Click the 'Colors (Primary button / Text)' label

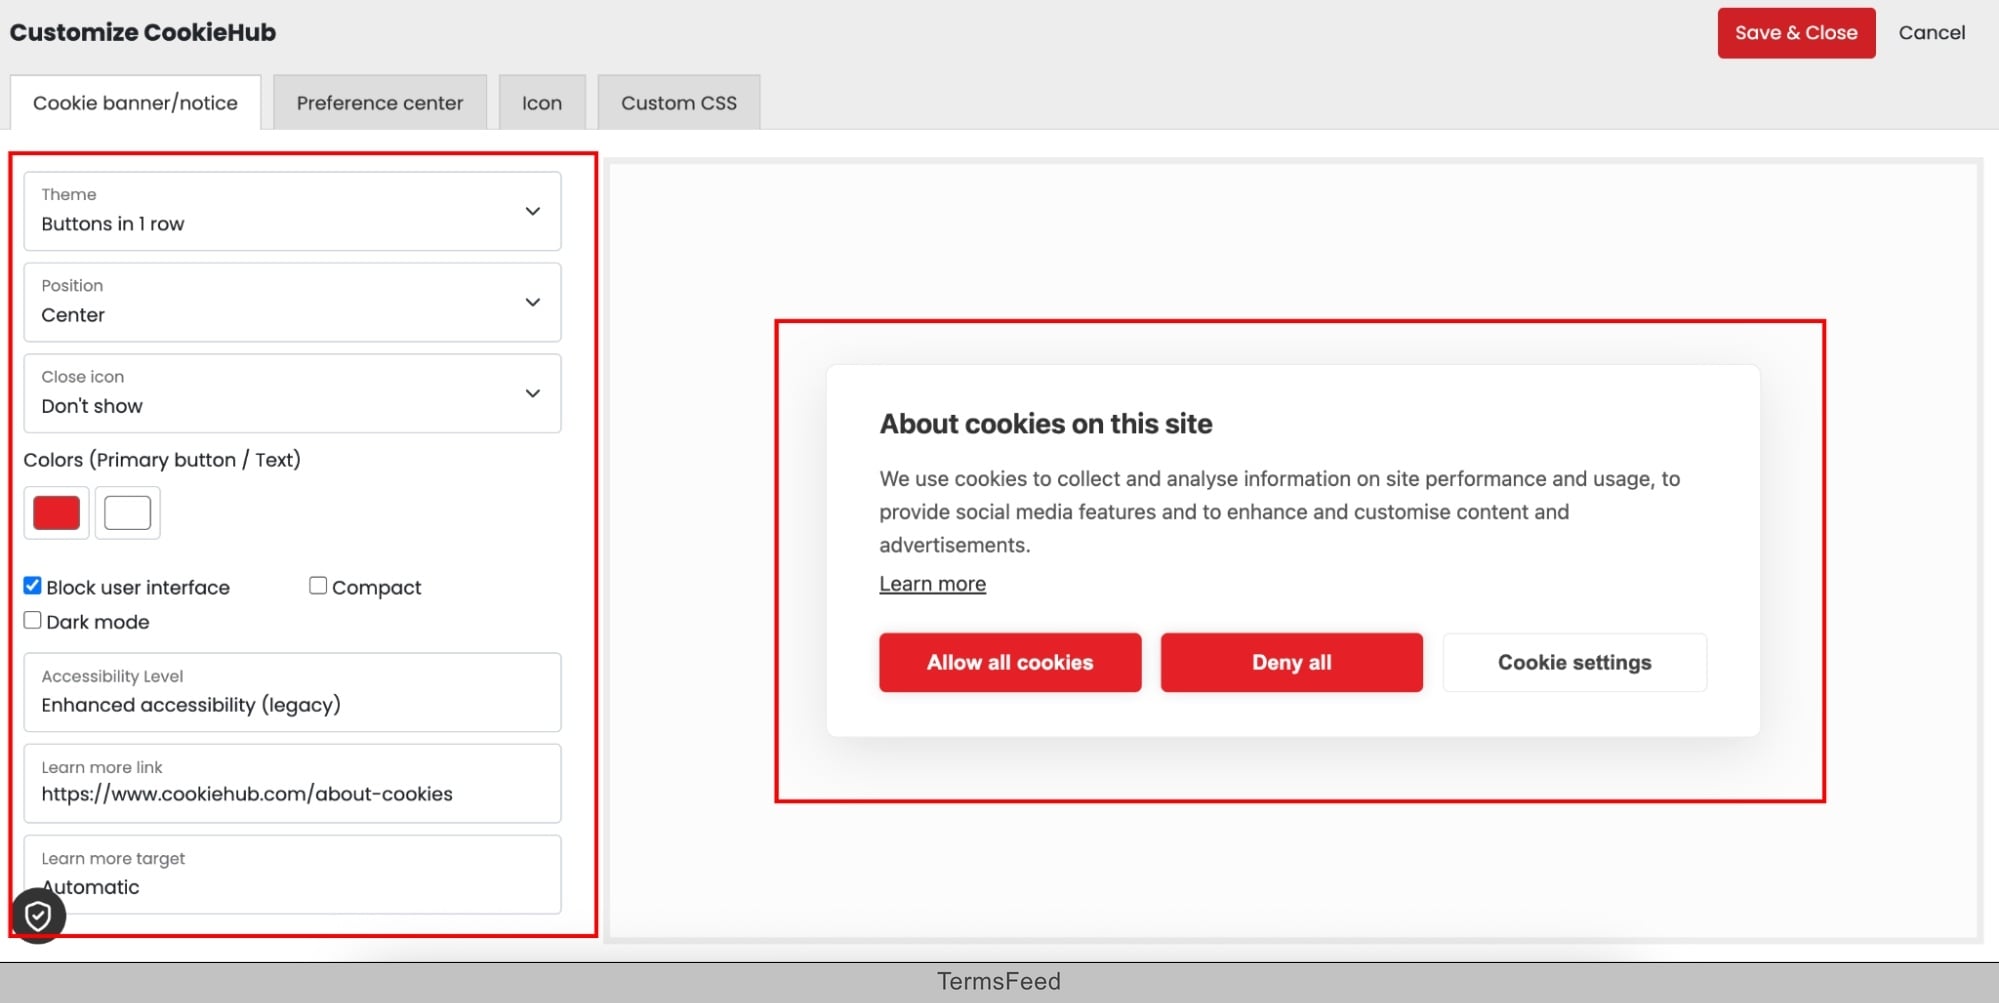click(162, 460)
